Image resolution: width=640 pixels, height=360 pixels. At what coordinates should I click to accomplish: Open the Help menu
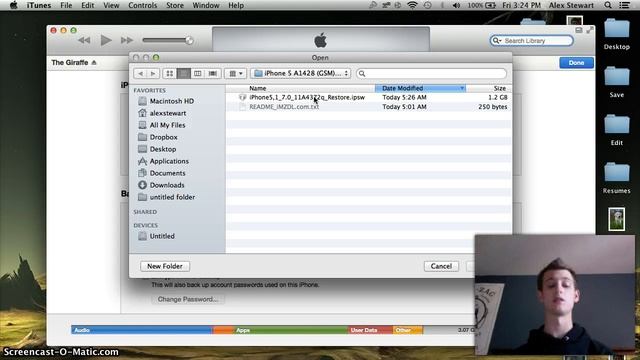point(236,5)
